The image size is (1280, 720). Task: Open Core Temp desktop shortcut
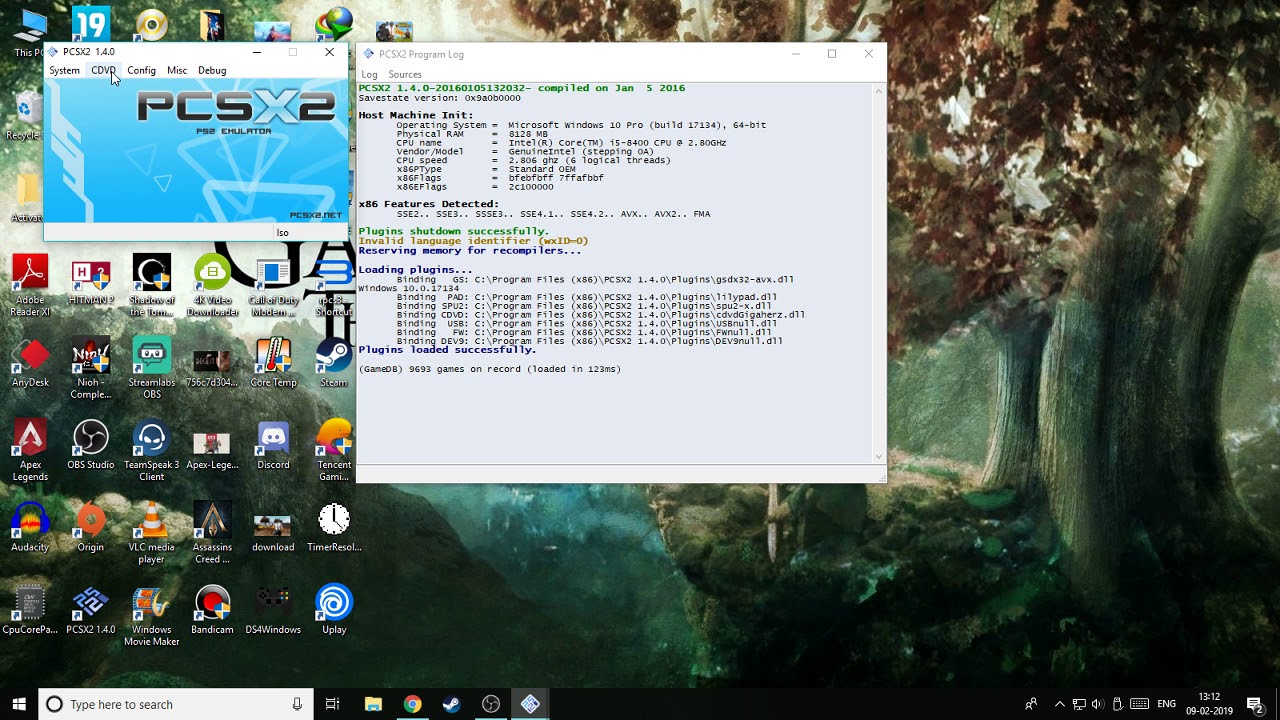point(273,363)
